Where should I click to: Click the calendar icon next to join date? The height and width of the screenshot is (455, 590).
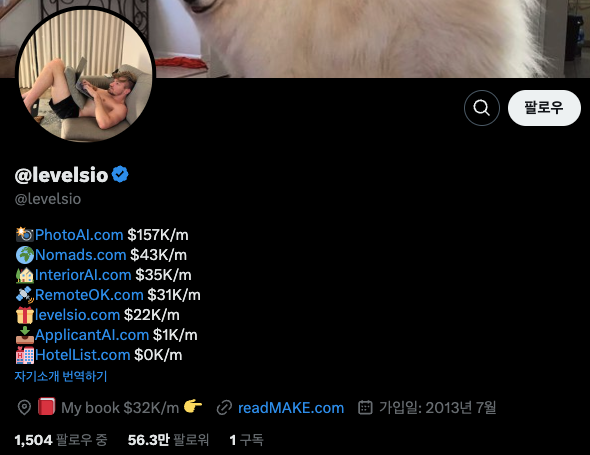click(365, 407)
